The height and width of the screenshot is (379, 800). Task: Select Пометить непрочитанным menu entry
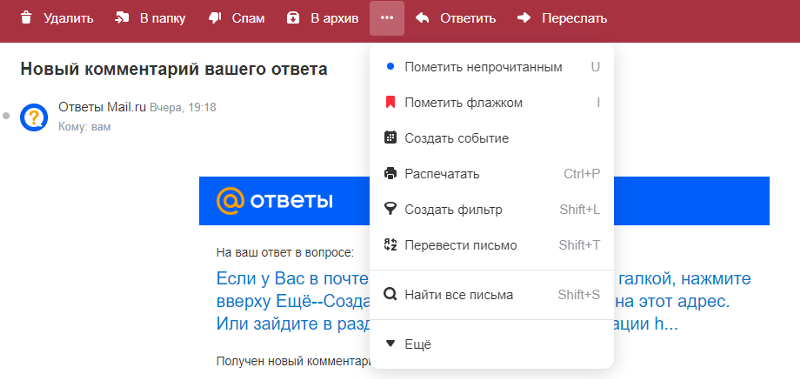(491, 67)
